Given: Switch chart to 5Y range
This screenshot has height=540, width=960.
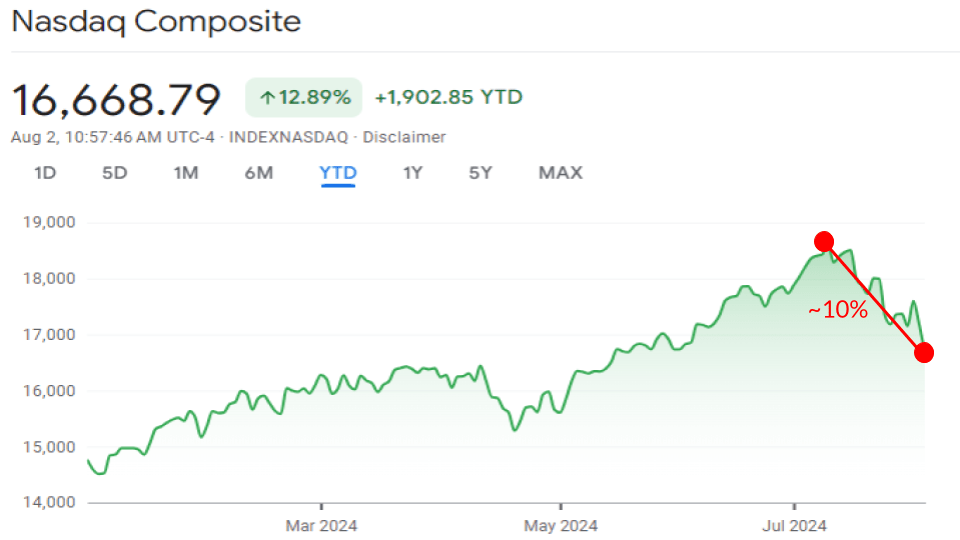Looking at the screenshot, I should [x=481, y=173].
